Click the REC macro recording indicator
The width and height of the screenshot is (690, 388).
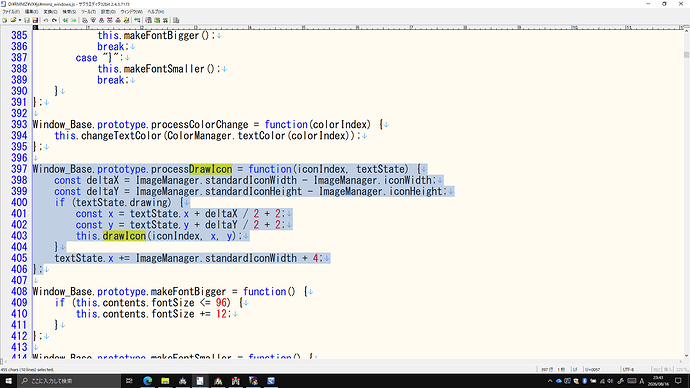(x=657, y=370)
